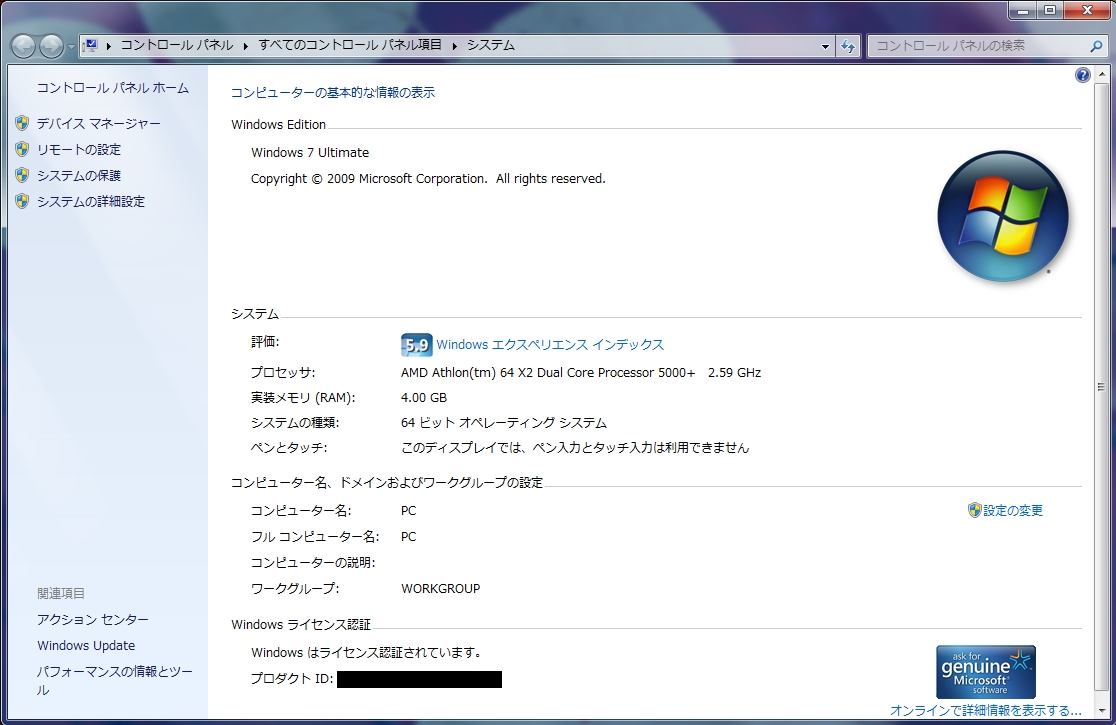
Task: Open Windows エクスペリエンス インデックス link
Action: pos(550,345)
